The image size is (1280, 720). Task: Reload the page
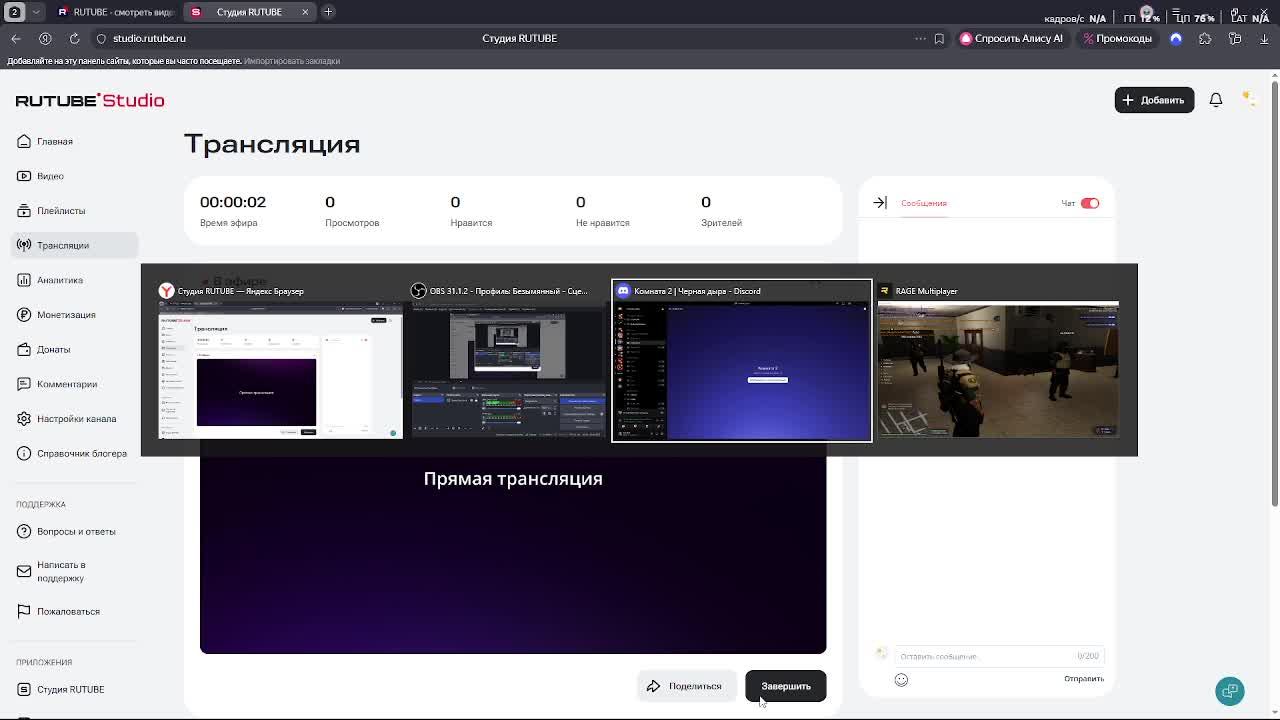tap(74, 38)
